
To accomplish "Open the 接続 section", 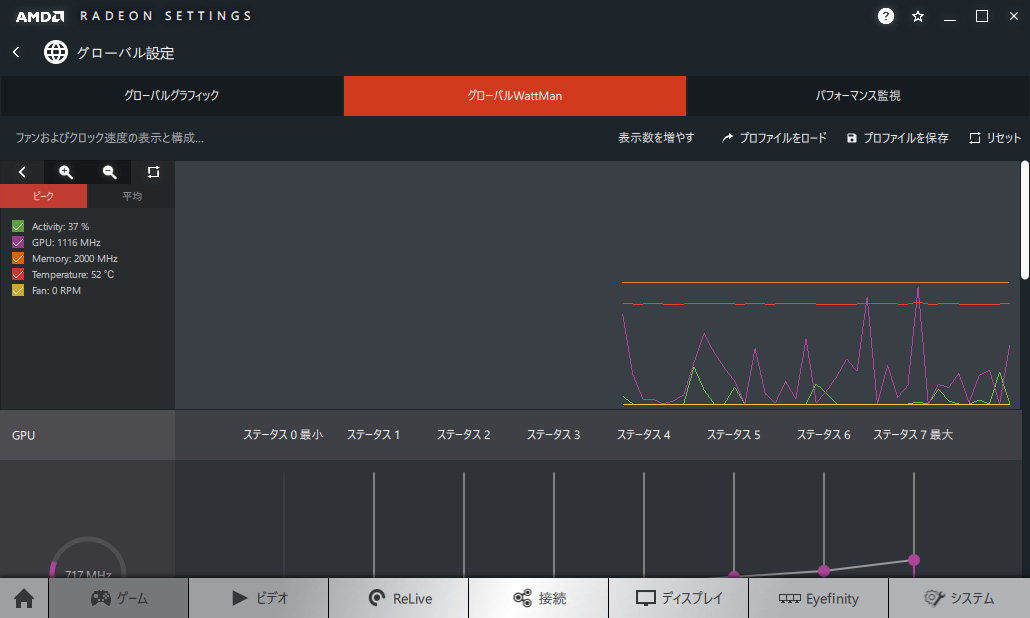I will click(x=539, y=598).
